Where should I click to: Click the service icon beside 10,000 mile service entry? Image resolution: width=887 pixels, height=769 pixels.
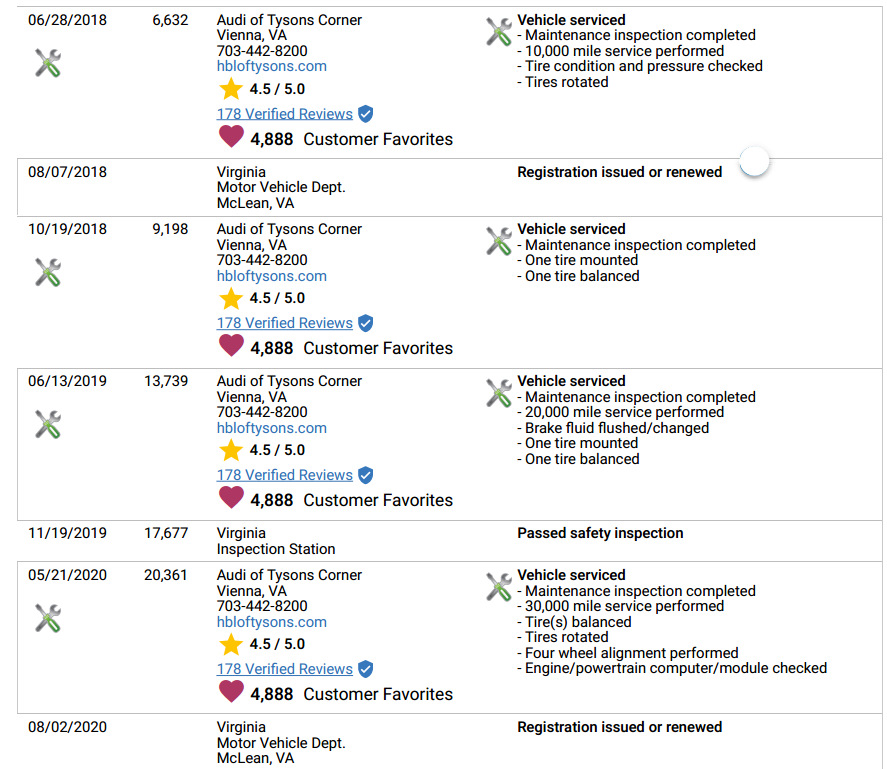pos(499,32)
